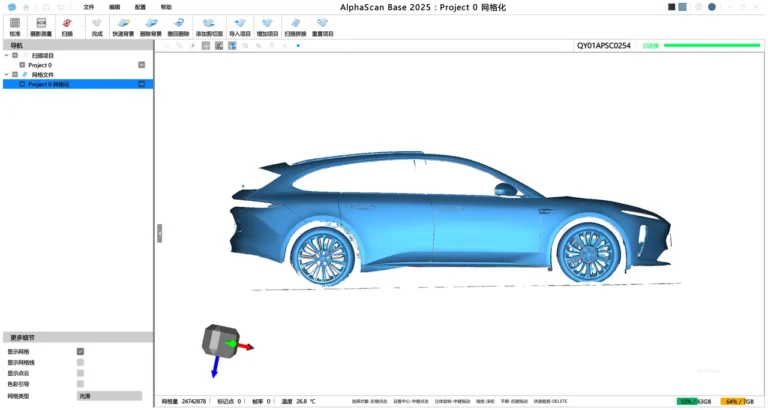Open the 配置 configuration menu
This screenshot has height=410, width=768.
pos(140,6)
